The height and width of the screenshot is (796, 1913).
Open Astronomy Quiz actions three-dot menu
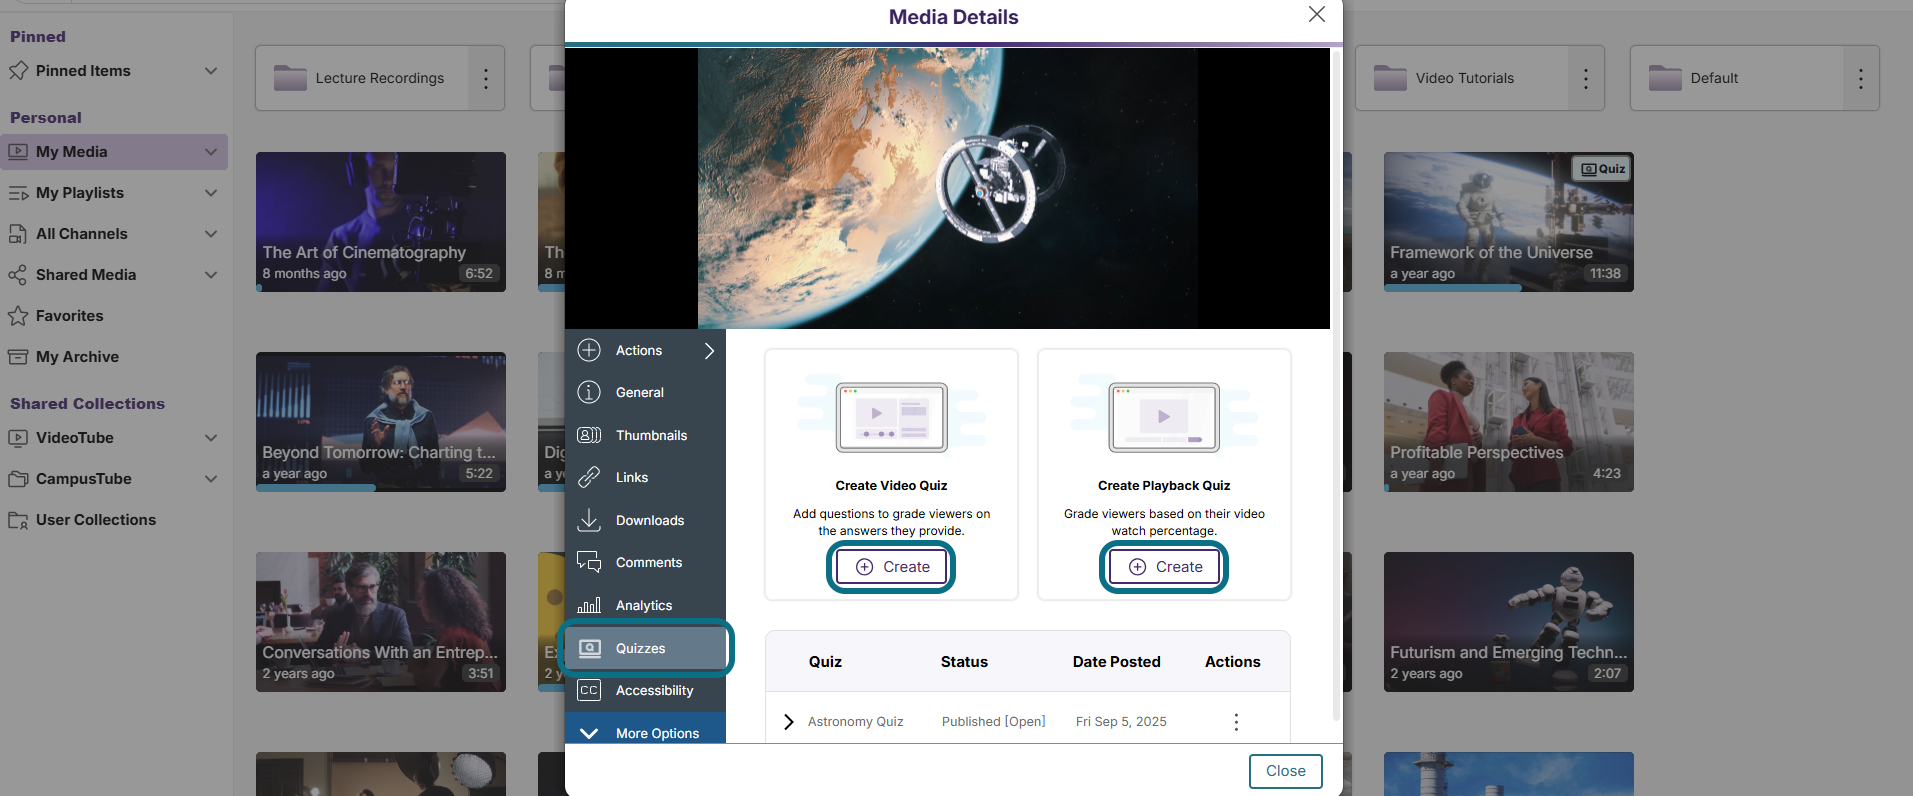click(1236, 722)
